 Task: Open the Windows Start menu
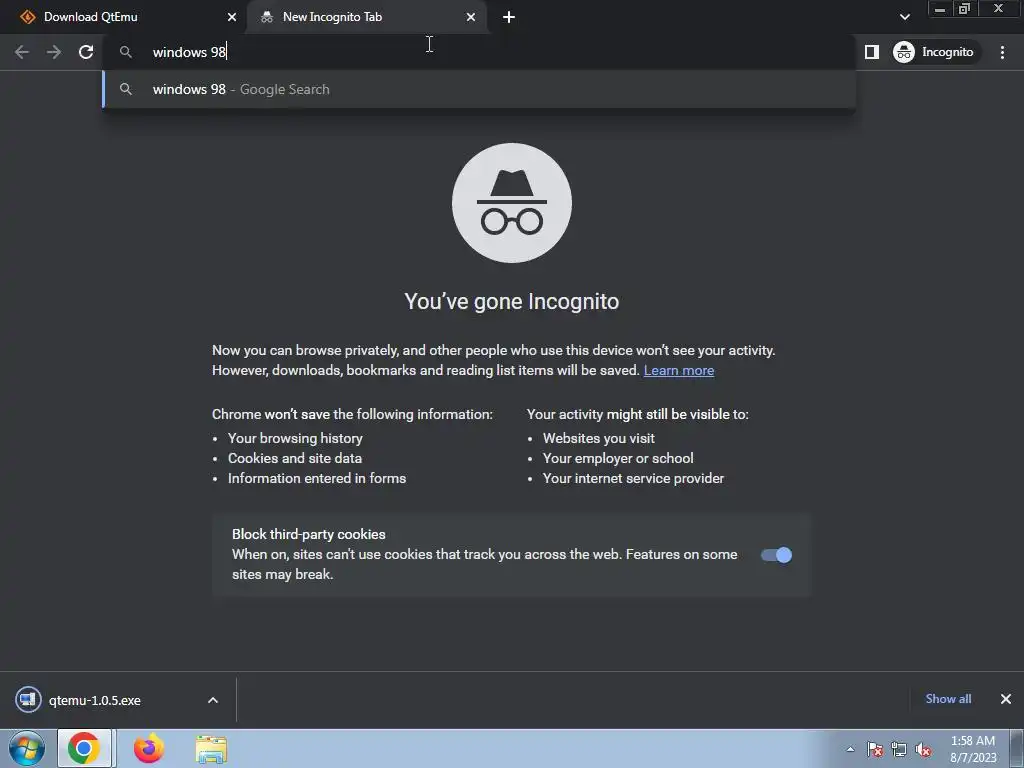(x=27, y=748)
